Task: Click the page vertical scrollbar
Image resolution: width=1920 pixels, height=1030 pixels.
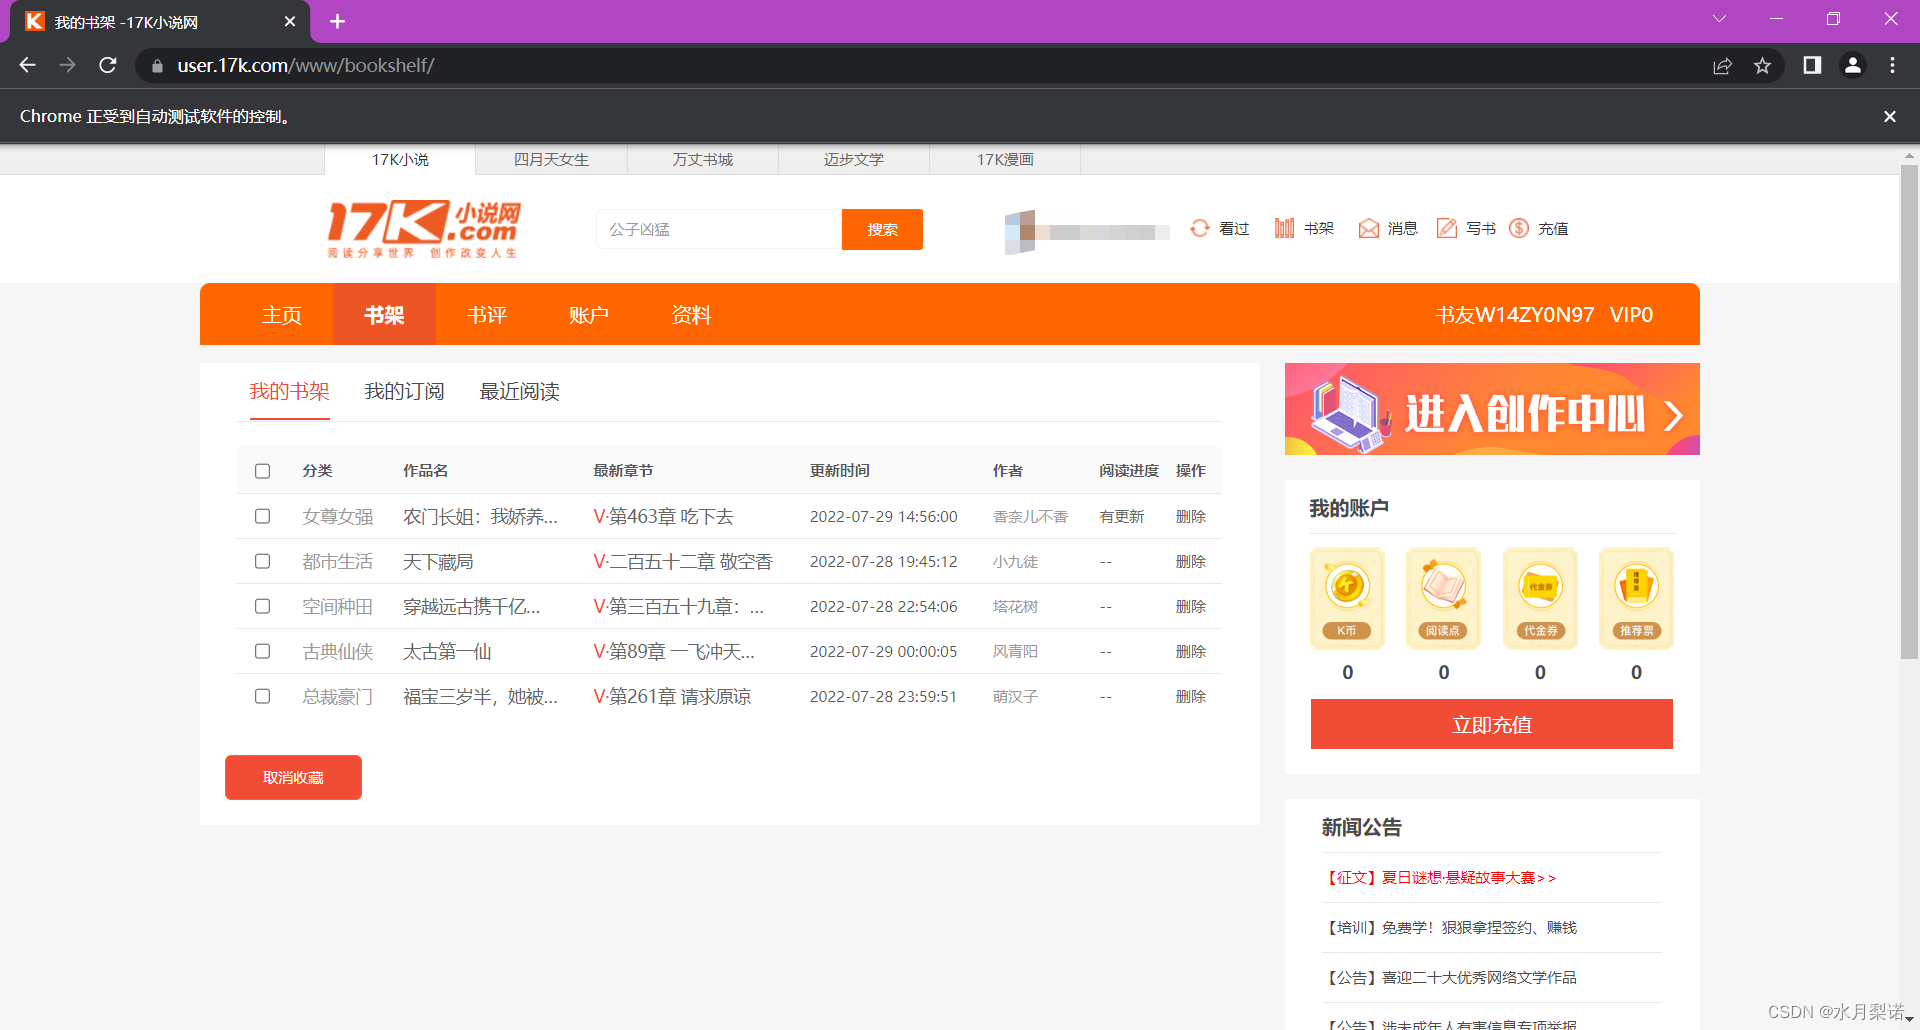Action: 1909,412
